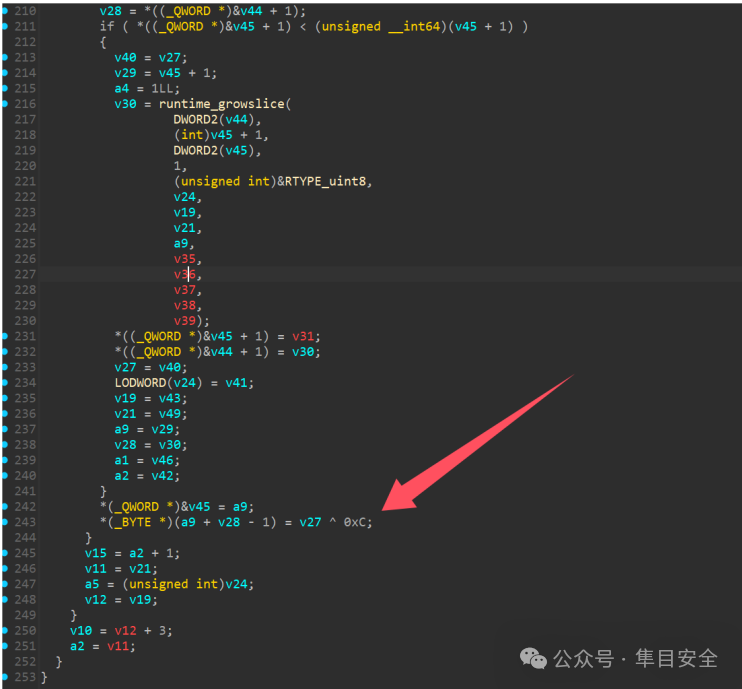The image size is (742, 689).
Task: Click line number 241 in gutter
Action: (25, 491)
